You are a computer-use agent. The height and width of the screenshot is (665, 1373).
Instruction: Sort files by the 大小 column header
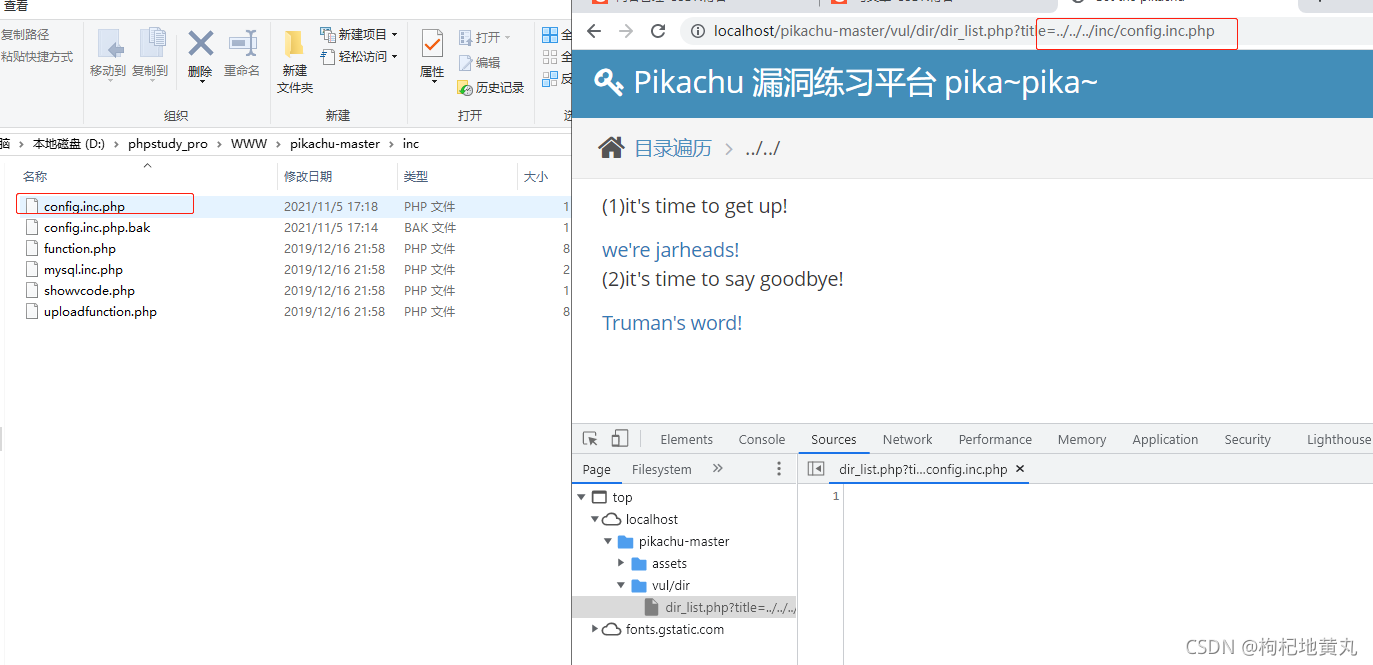(536, 177)
